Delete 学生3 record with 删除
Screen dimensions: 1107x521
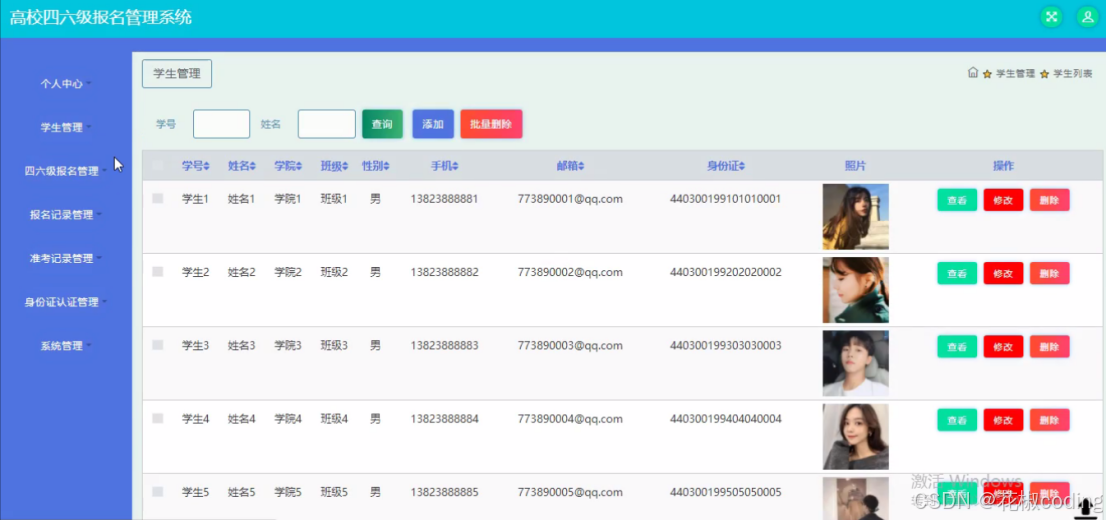(x=1050, y=347)
